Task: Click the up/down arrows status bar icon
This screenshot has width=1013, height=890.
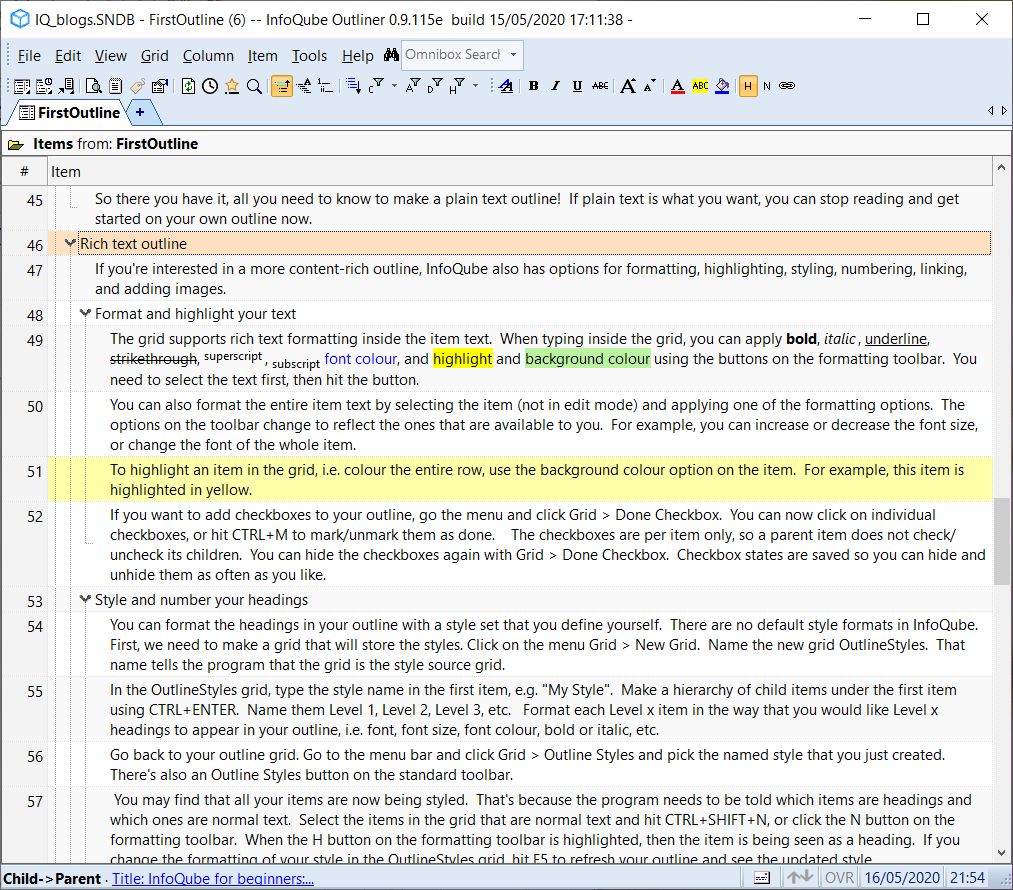Action: coord(800,878)
